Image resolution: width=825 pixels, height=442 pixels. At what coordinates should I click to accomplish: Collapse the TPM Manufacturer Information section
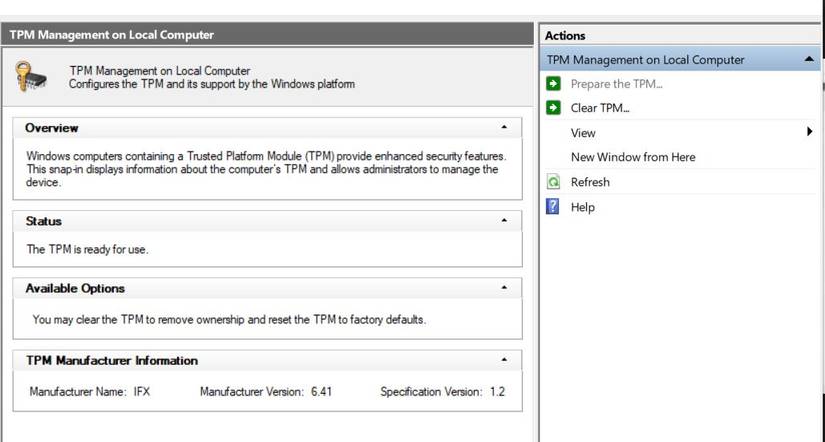click(504, 360)
